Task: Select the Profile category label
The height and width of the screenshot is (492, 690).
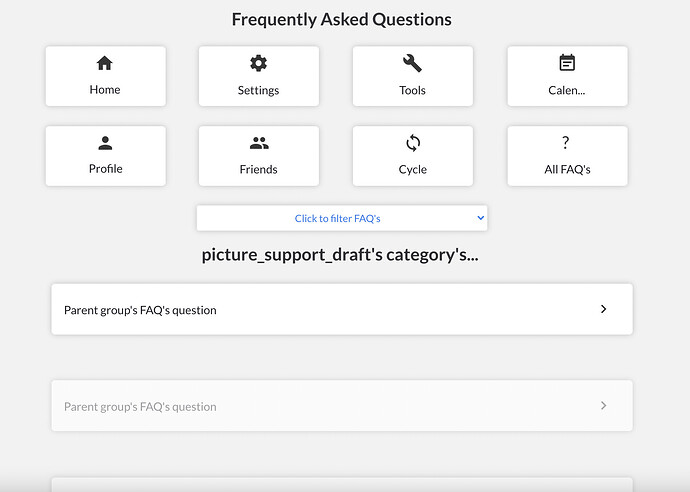Action: pos(106,169)
